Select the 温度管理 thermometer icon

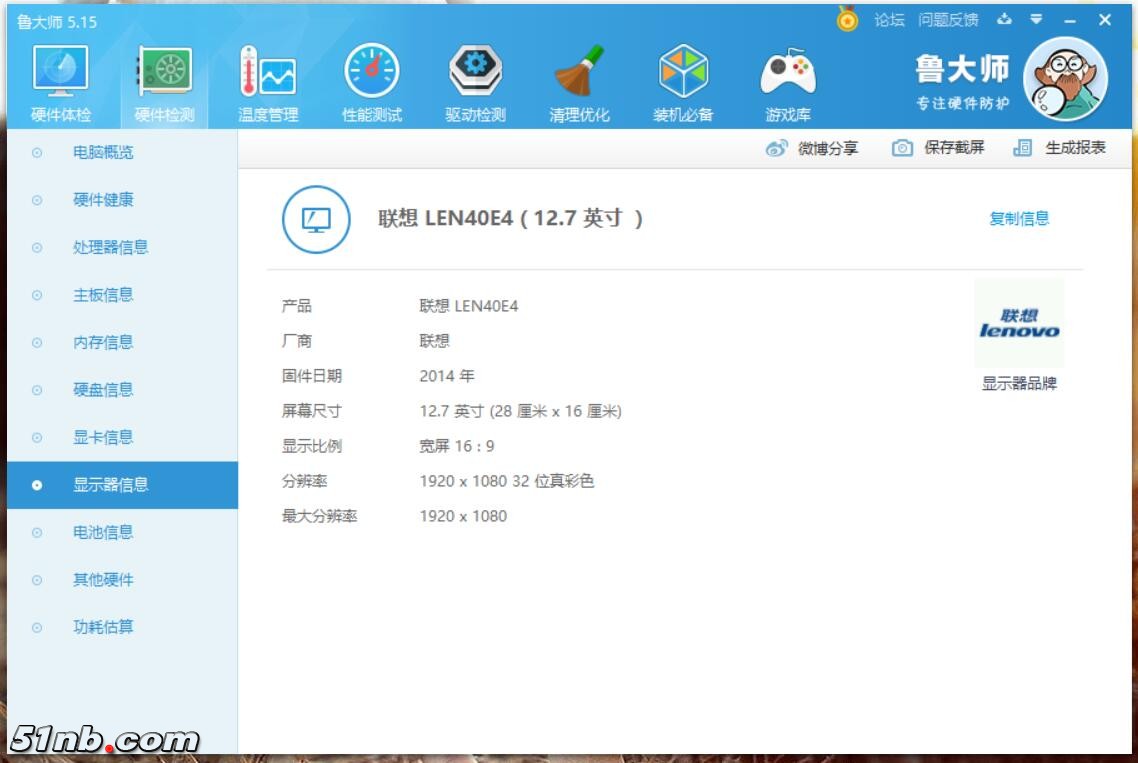click(x=267, y=74)
